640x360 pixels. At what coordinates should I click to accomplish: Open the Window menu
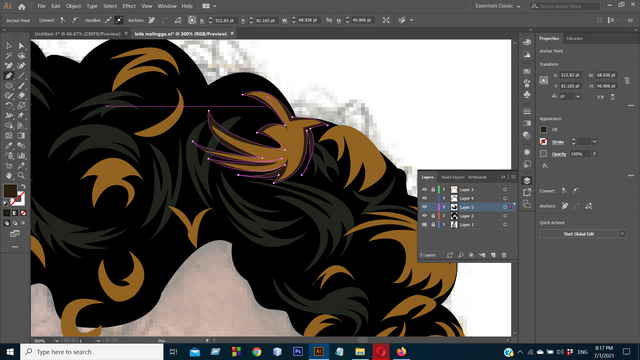167,6
